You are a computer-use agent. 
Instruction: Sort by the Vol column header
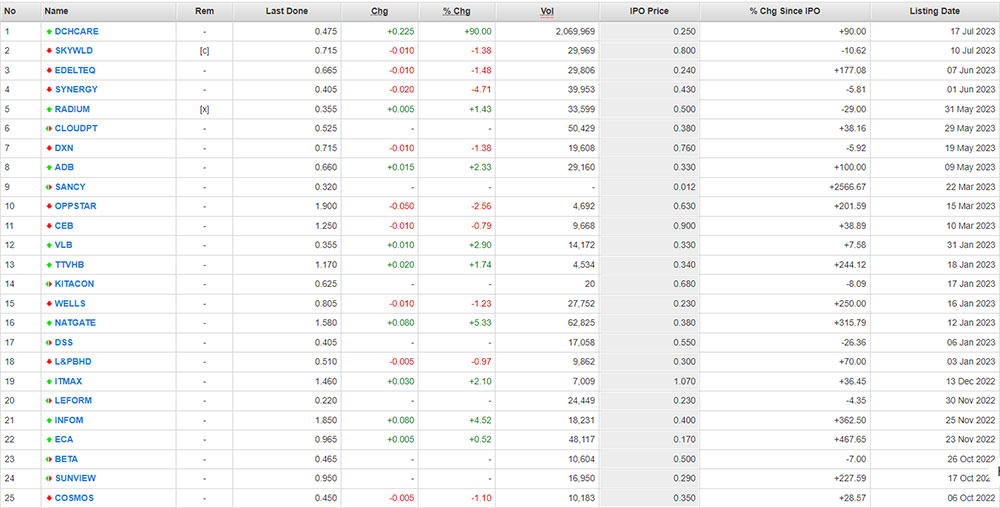[x=547, y=11]
